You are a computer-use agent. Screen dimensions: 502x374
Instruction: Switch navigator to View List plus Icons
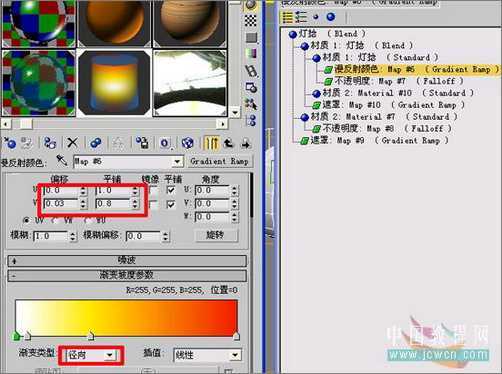301,17
